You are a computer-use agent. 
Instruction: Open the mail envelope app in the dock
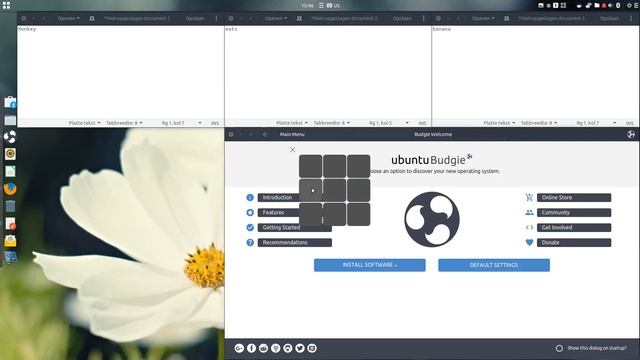(10, 241)
